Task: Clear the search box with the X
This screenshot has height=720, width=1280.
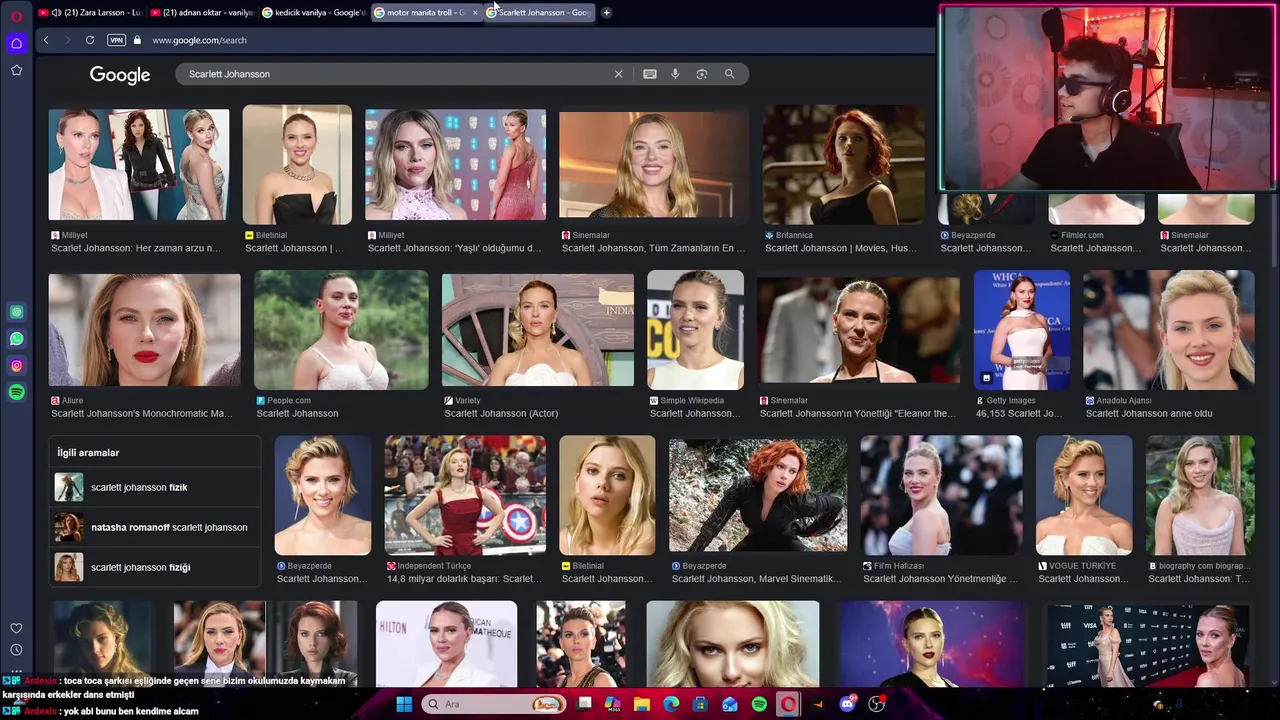Action: (x=618, y=74)
